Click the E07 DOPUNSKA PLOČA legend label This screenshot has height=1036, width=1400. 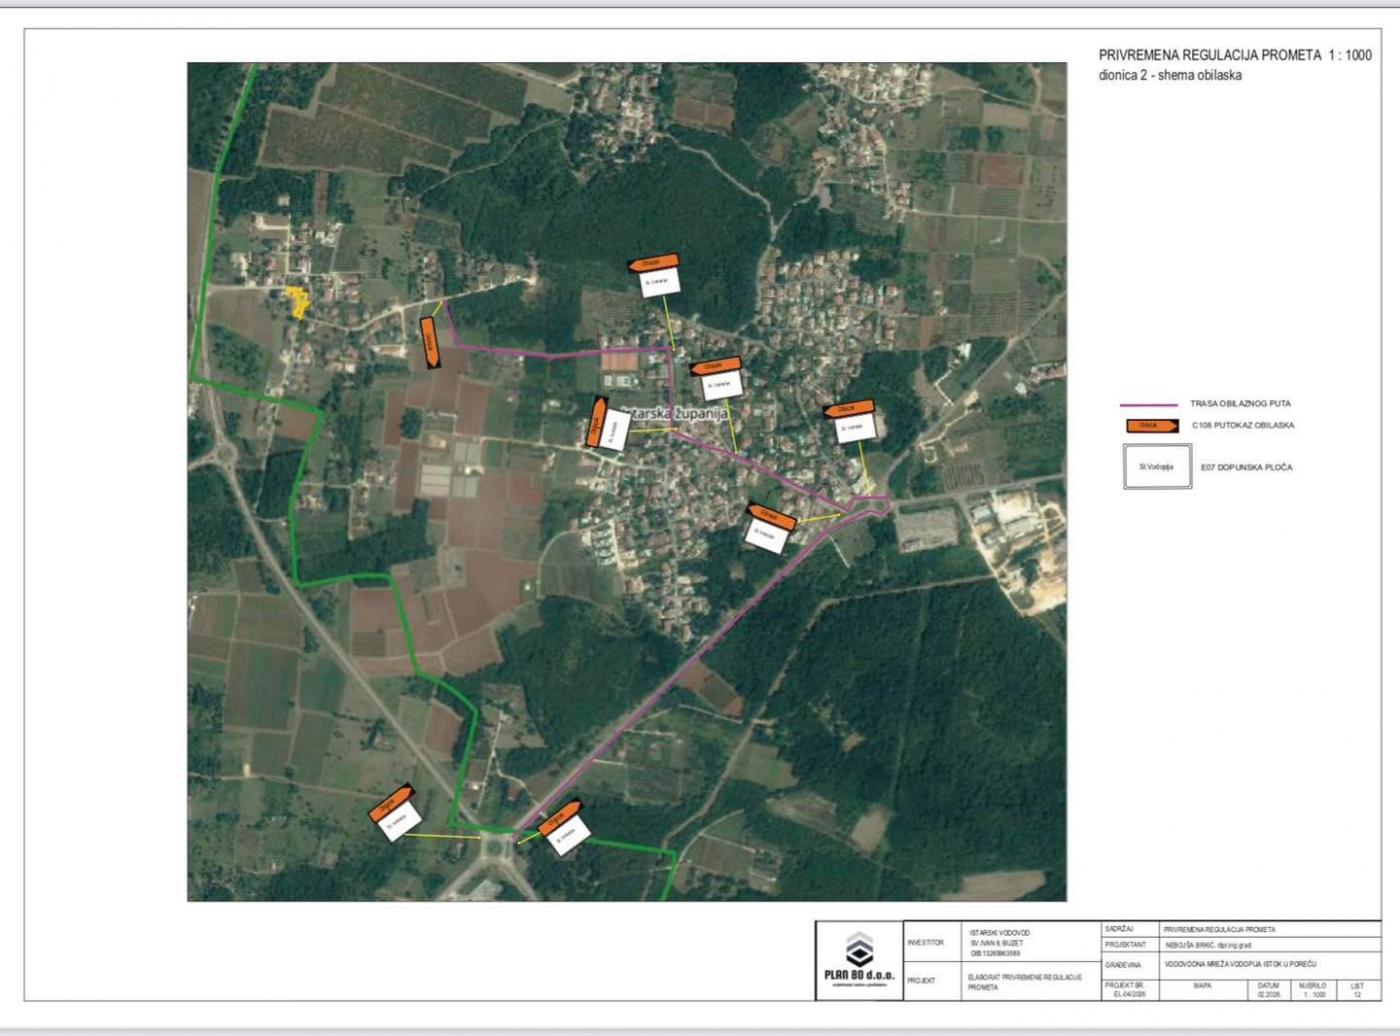[x=1246, y=467]
